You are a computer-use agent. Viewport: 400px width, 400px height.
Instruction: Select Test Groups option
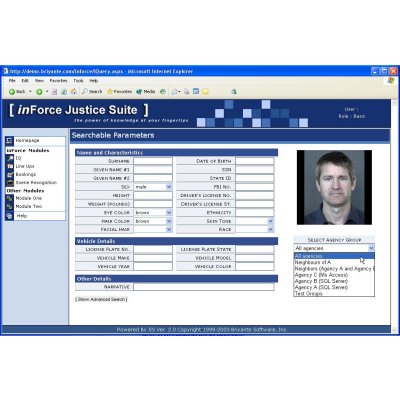pos(334,293)
